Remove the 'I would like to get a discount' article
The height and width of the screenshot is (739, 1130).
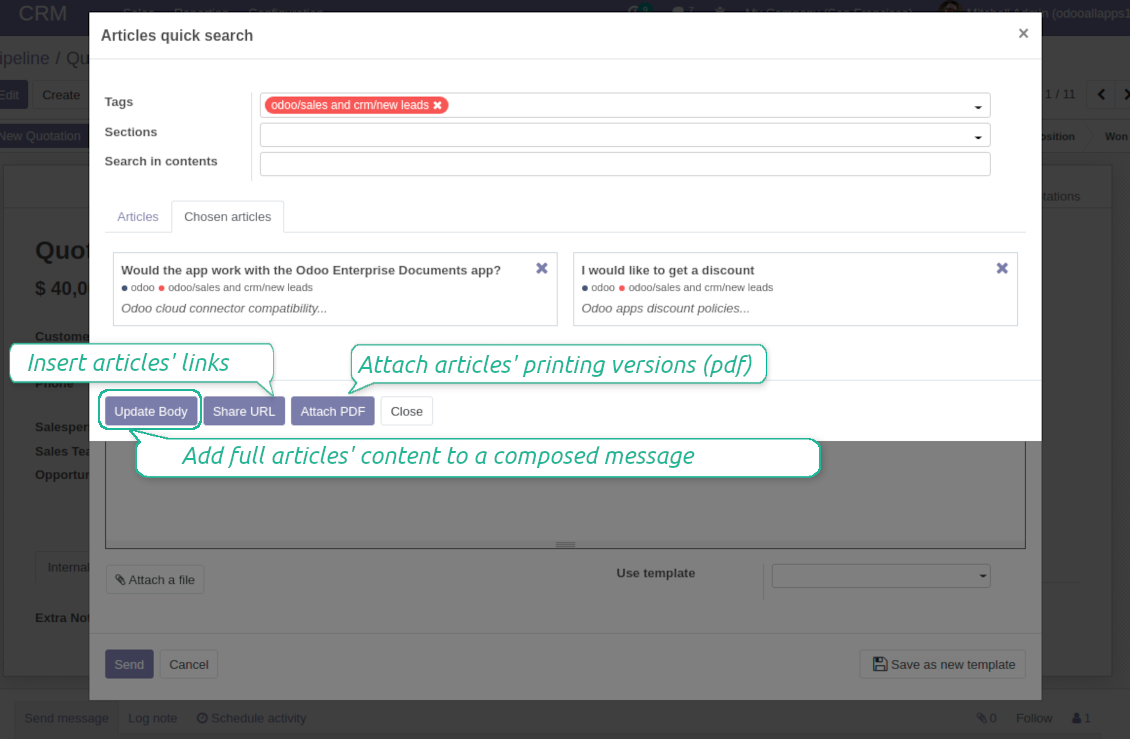pyautogui.click(x=1002, y=268)
